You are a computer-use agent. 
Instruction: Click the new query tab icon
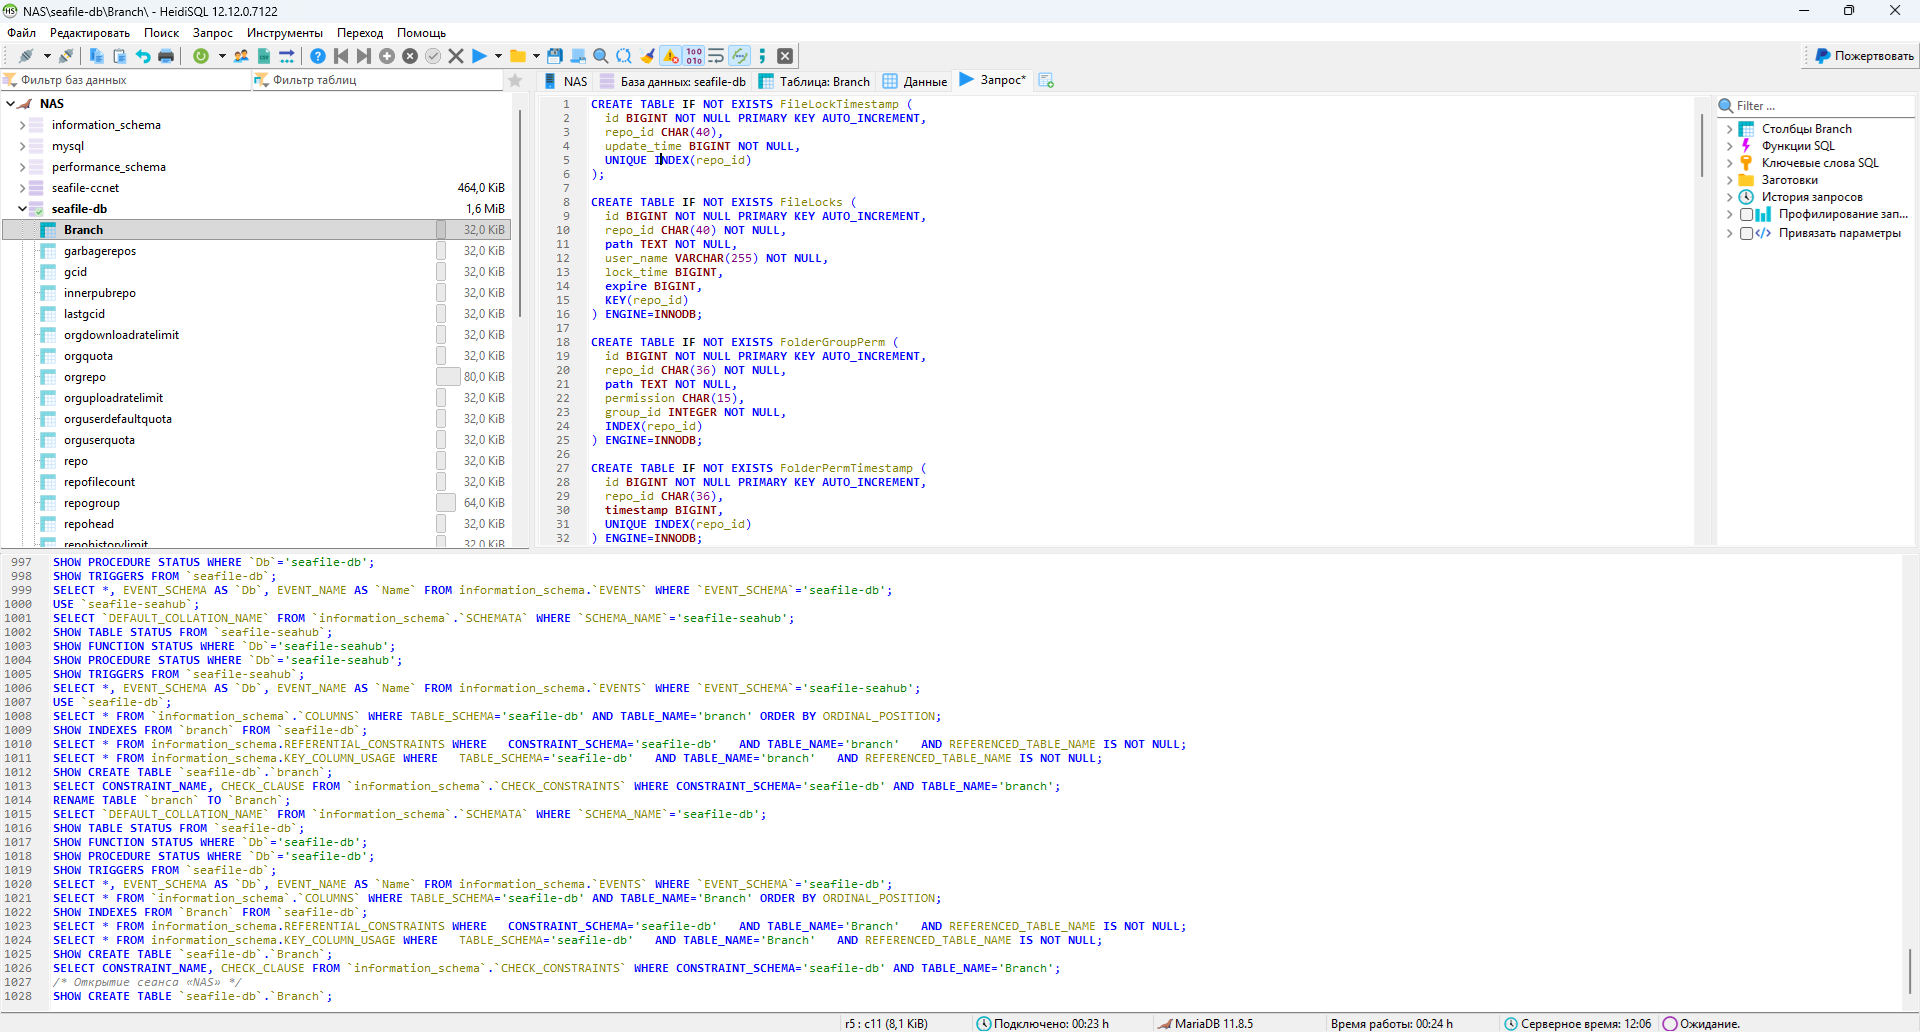(1046, 81)
